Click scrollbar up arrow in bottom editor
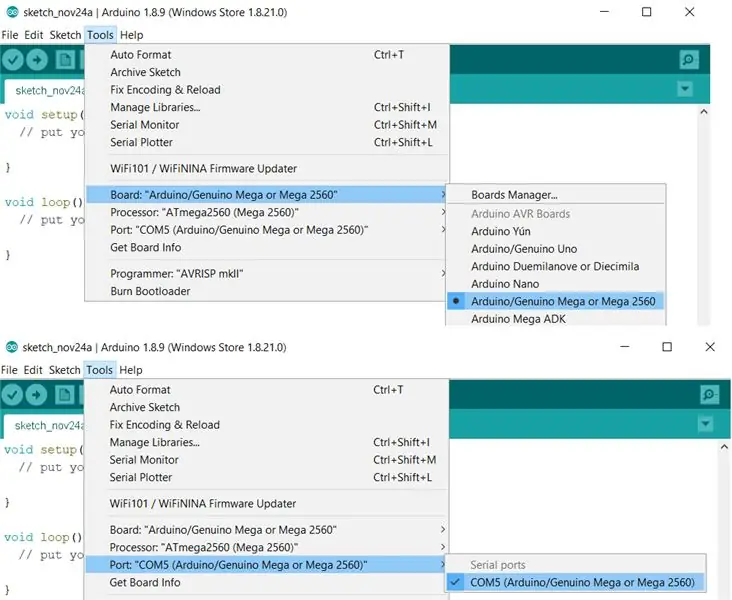This screenshot has width=732, height=600. [x=724, y=447]
